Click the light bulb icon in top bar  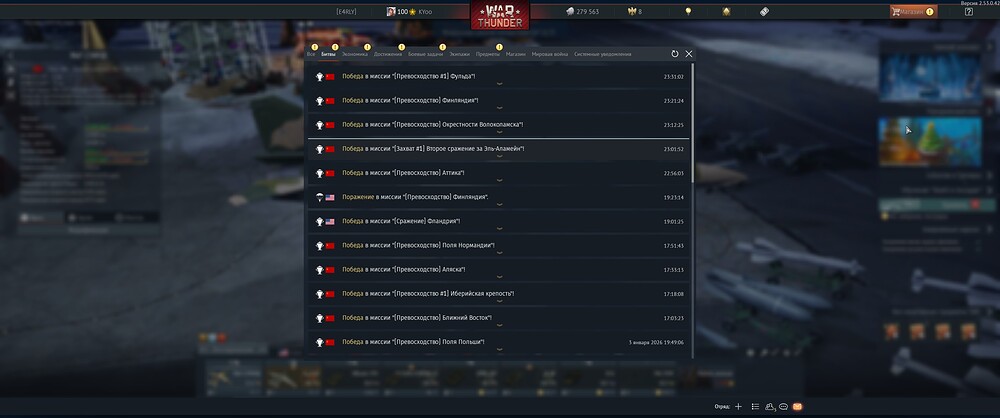coord(688,11)
